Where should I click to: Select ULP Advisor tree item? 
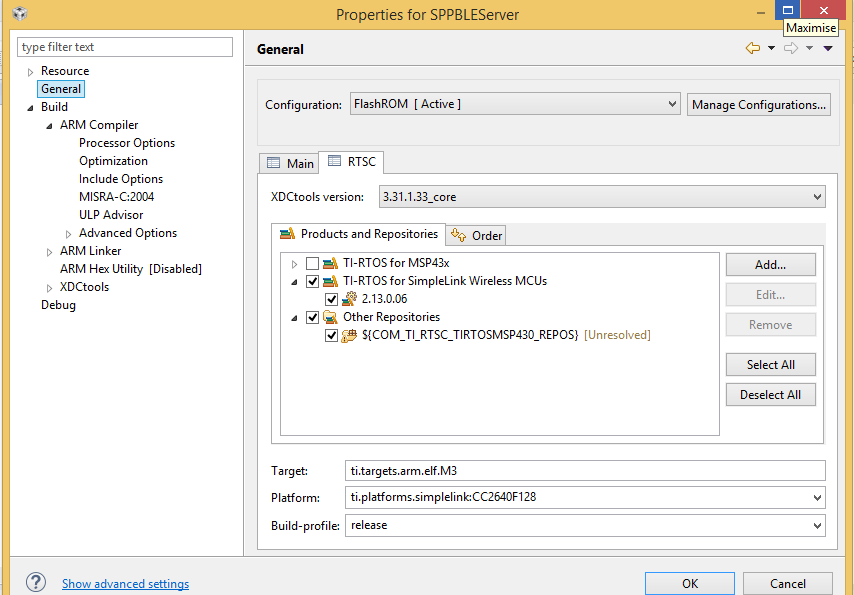tap(111, 215)
